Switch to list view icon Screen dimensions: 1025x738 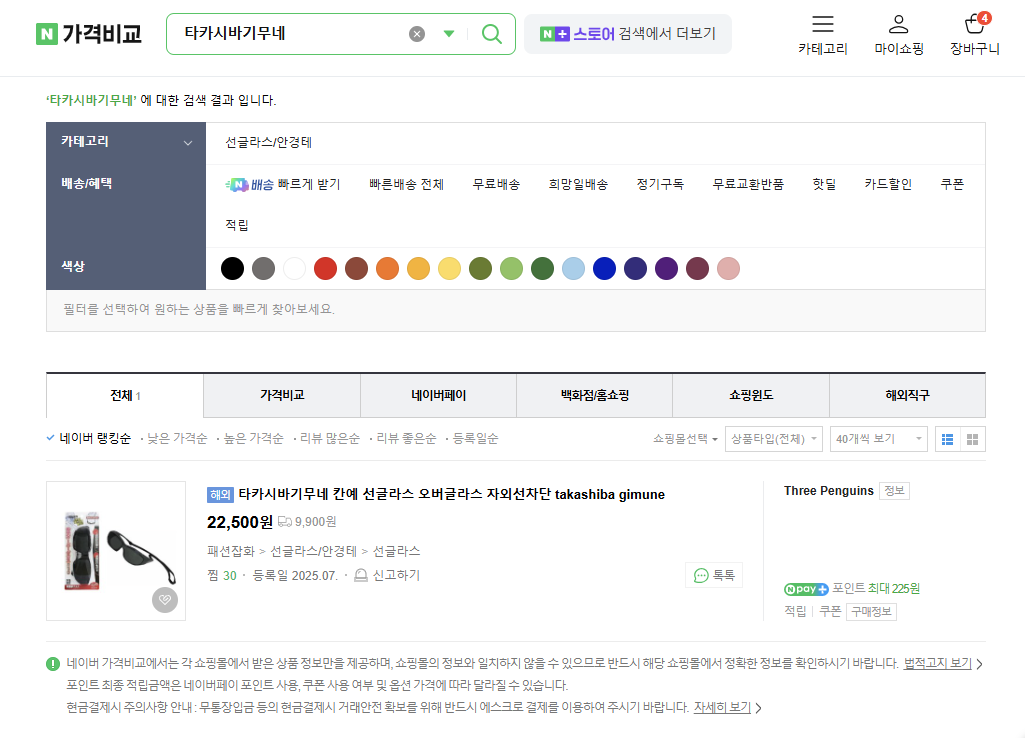tap(947, 439)
